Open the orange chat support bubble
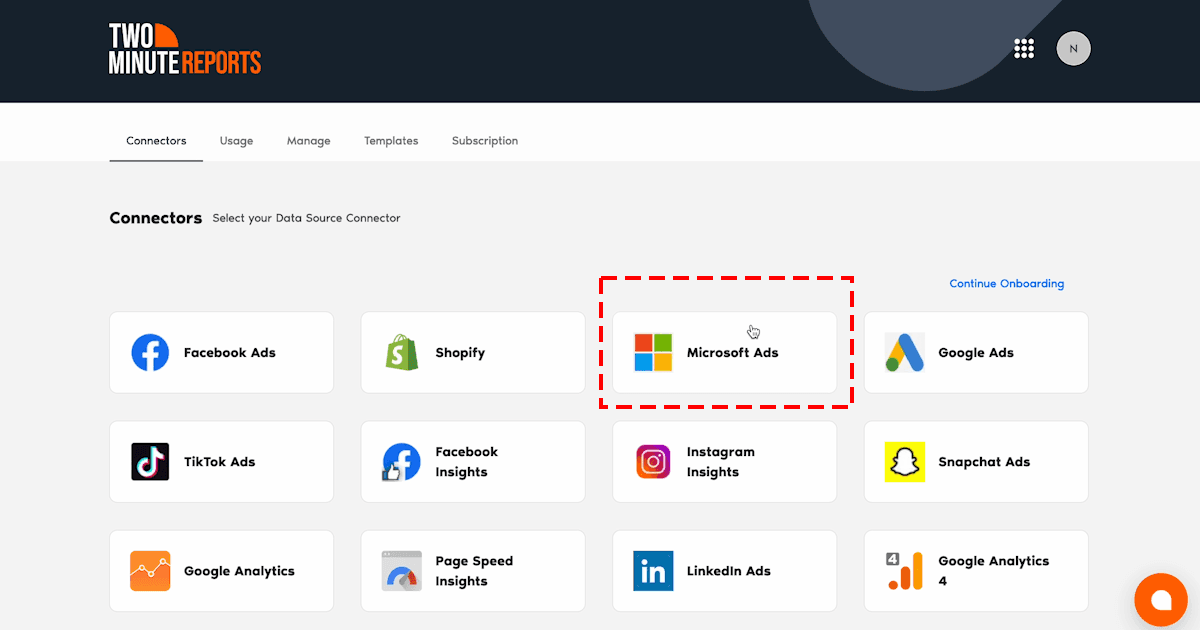1200x630 pixels. pyautogui.click(x=1160, y=600)
